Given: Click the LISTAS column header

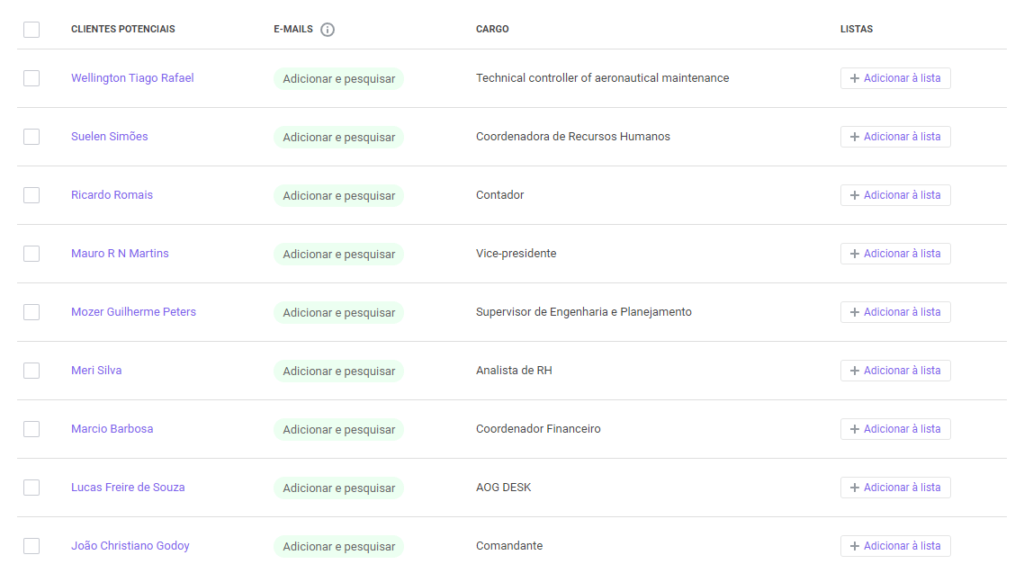Looking at the screenshot, I should pos(856,29).
